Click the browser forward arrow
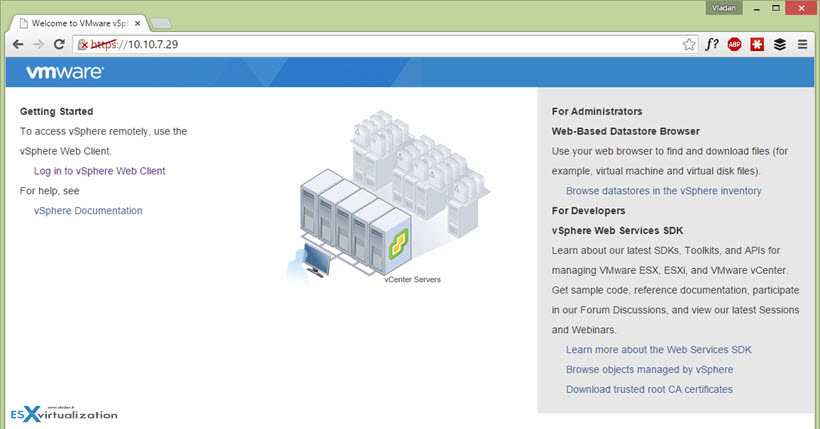Image resolution: width=820 pixels, height=429 pixels. coord(39,44)
